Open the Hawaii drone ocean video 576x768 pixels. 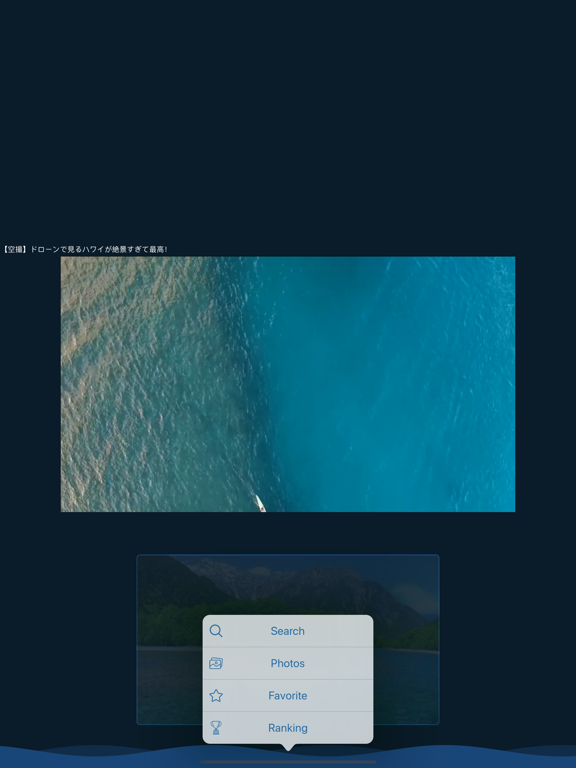click(288, 384)
